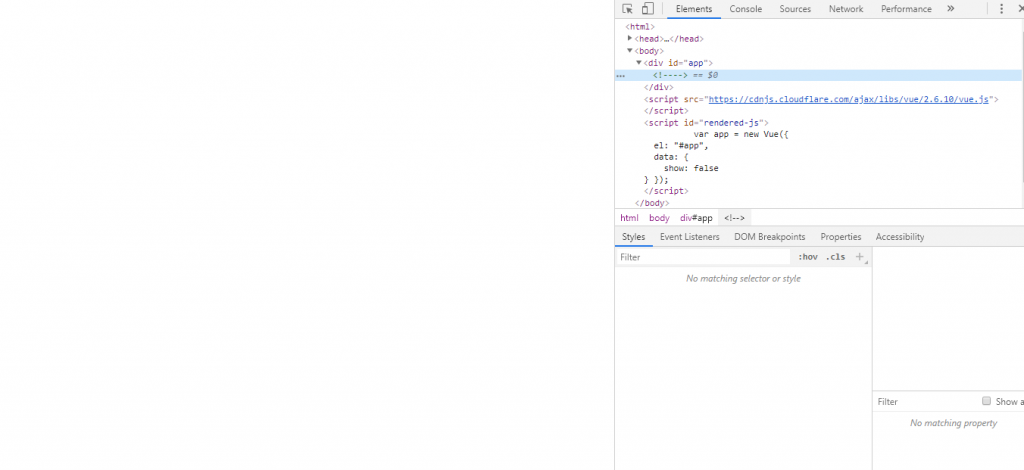Click the 'show: false' code line
The height and width of the screenshot is (470, 1024).
click(691, 168)
